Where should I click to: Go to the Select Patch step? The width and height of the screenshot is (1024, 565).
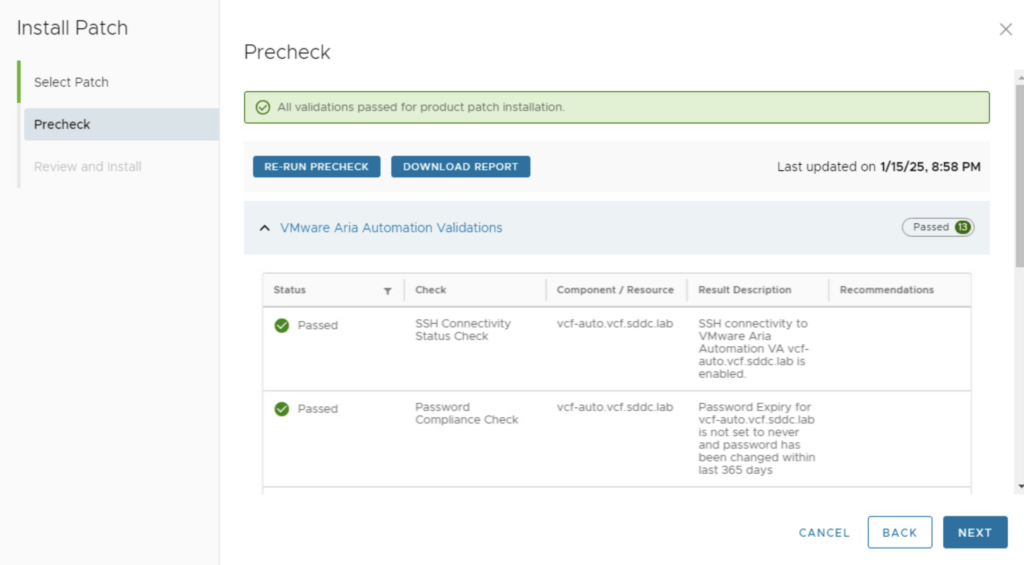pyautogui.click(x=71, y=82)
